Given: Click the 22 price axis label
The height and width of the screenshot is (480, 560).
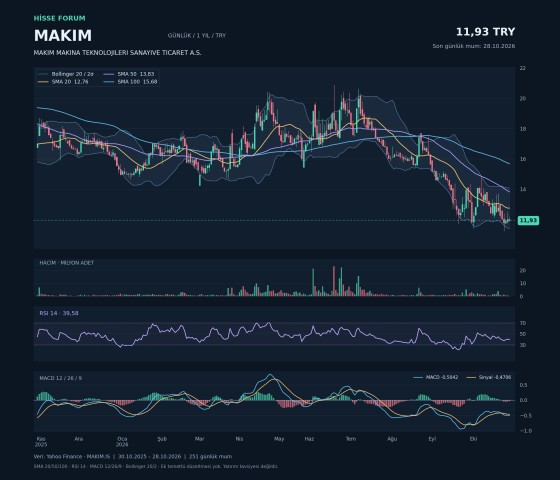Looking at the screenshot, I should pyautogui.click(x=522, y=68).
